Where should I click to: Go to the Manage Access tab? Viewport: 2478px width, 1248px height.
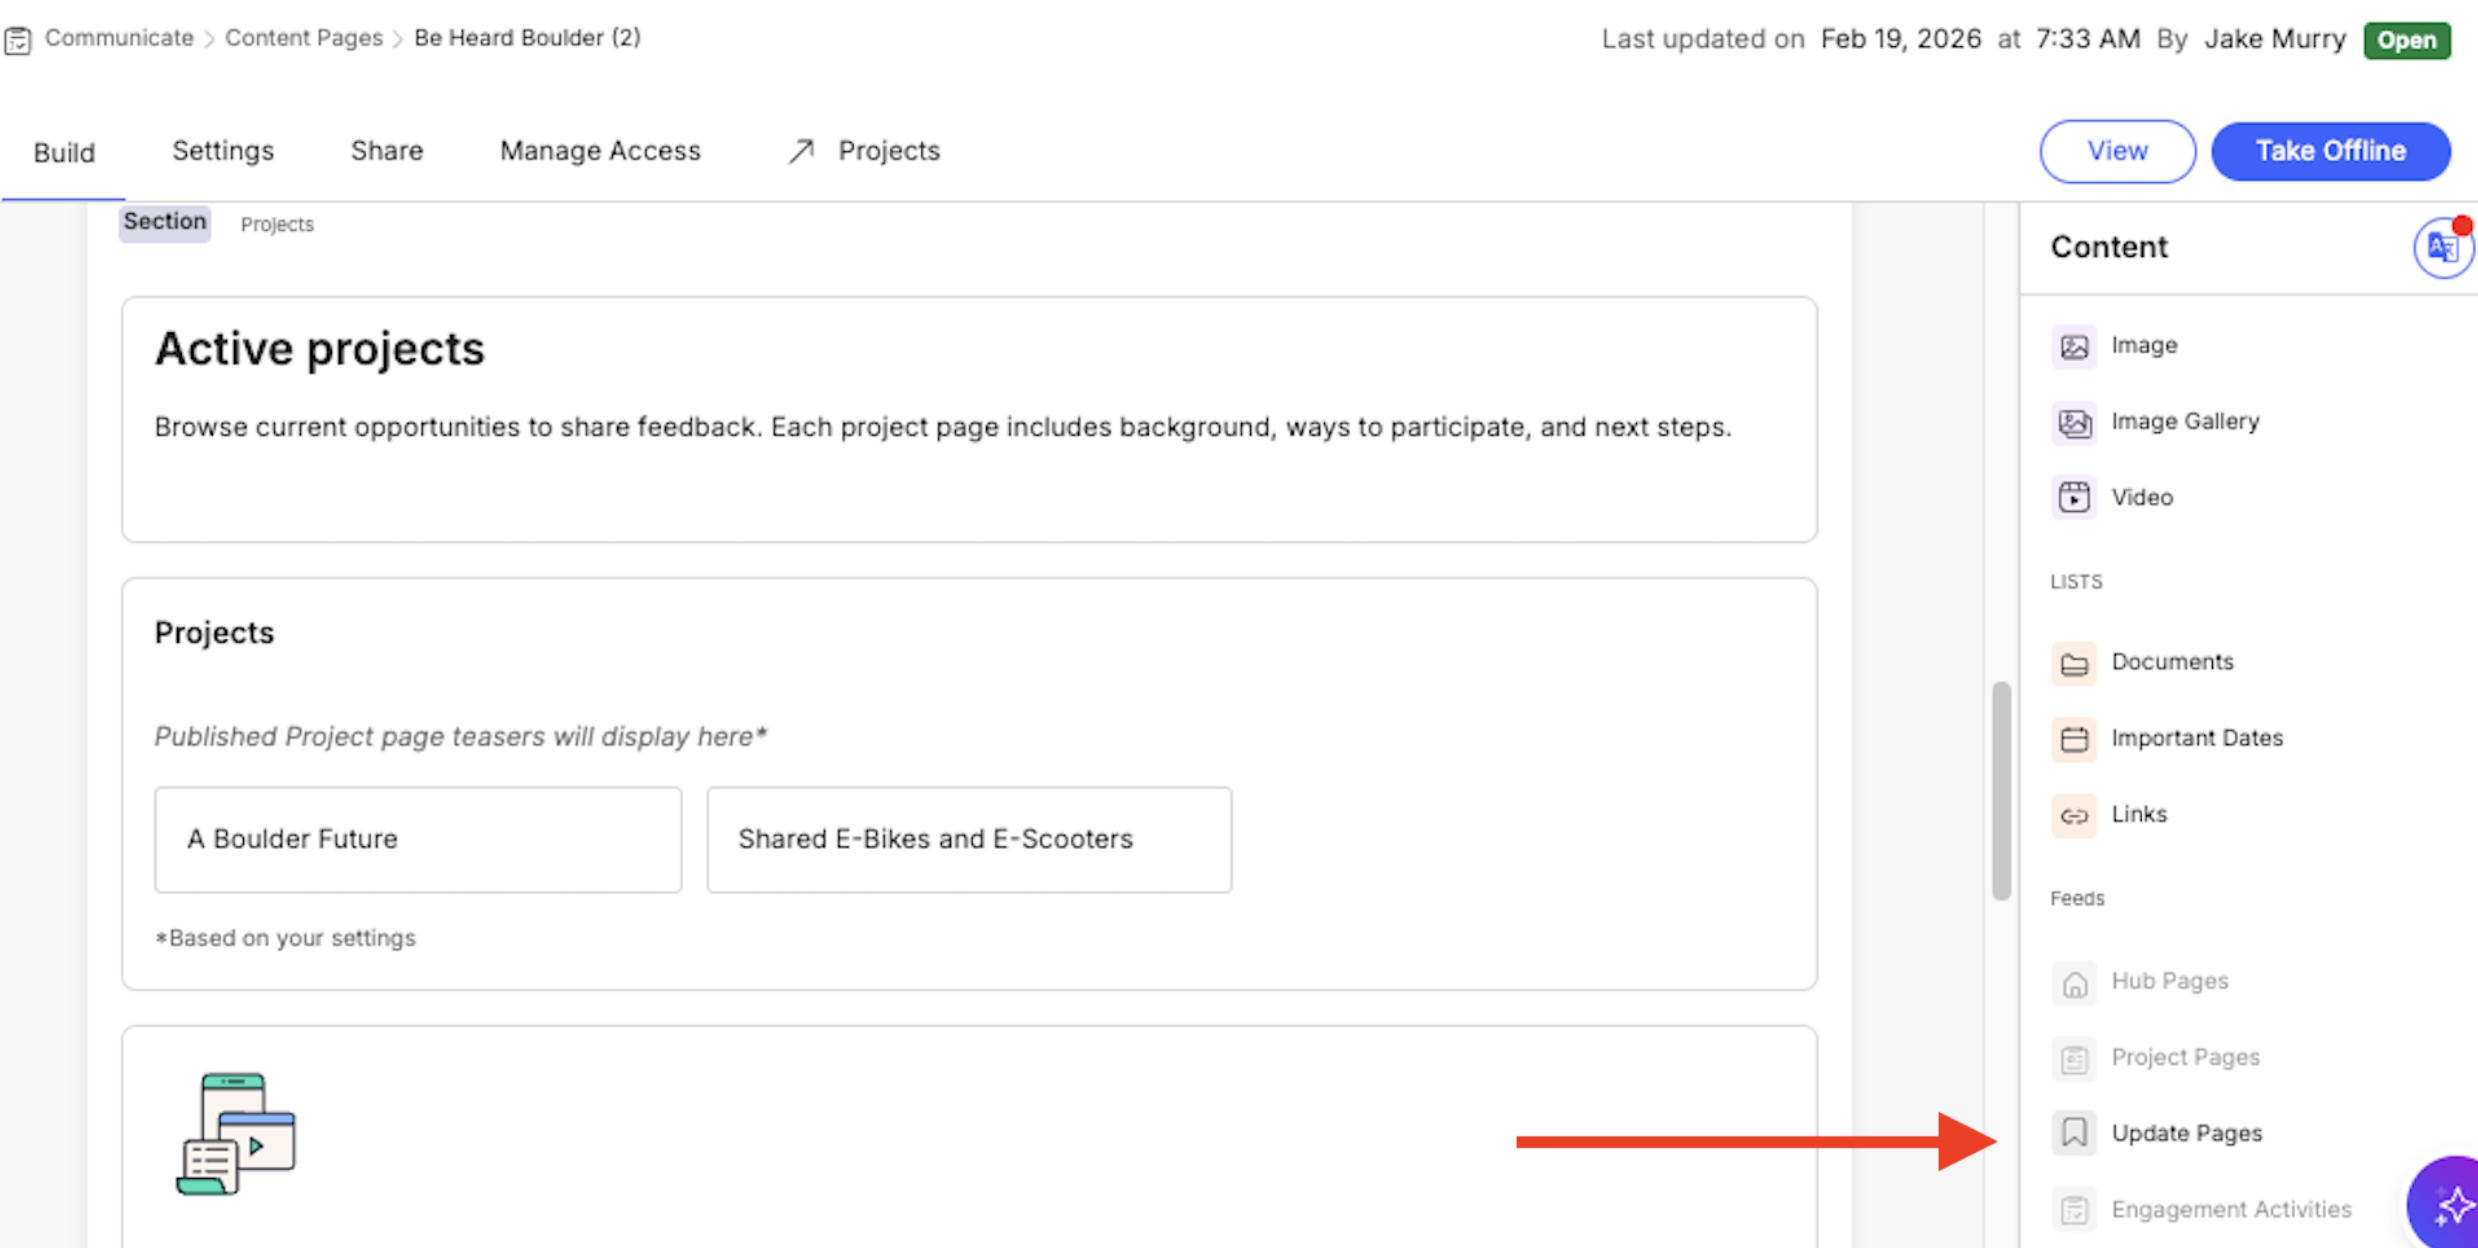click(600, 151)
